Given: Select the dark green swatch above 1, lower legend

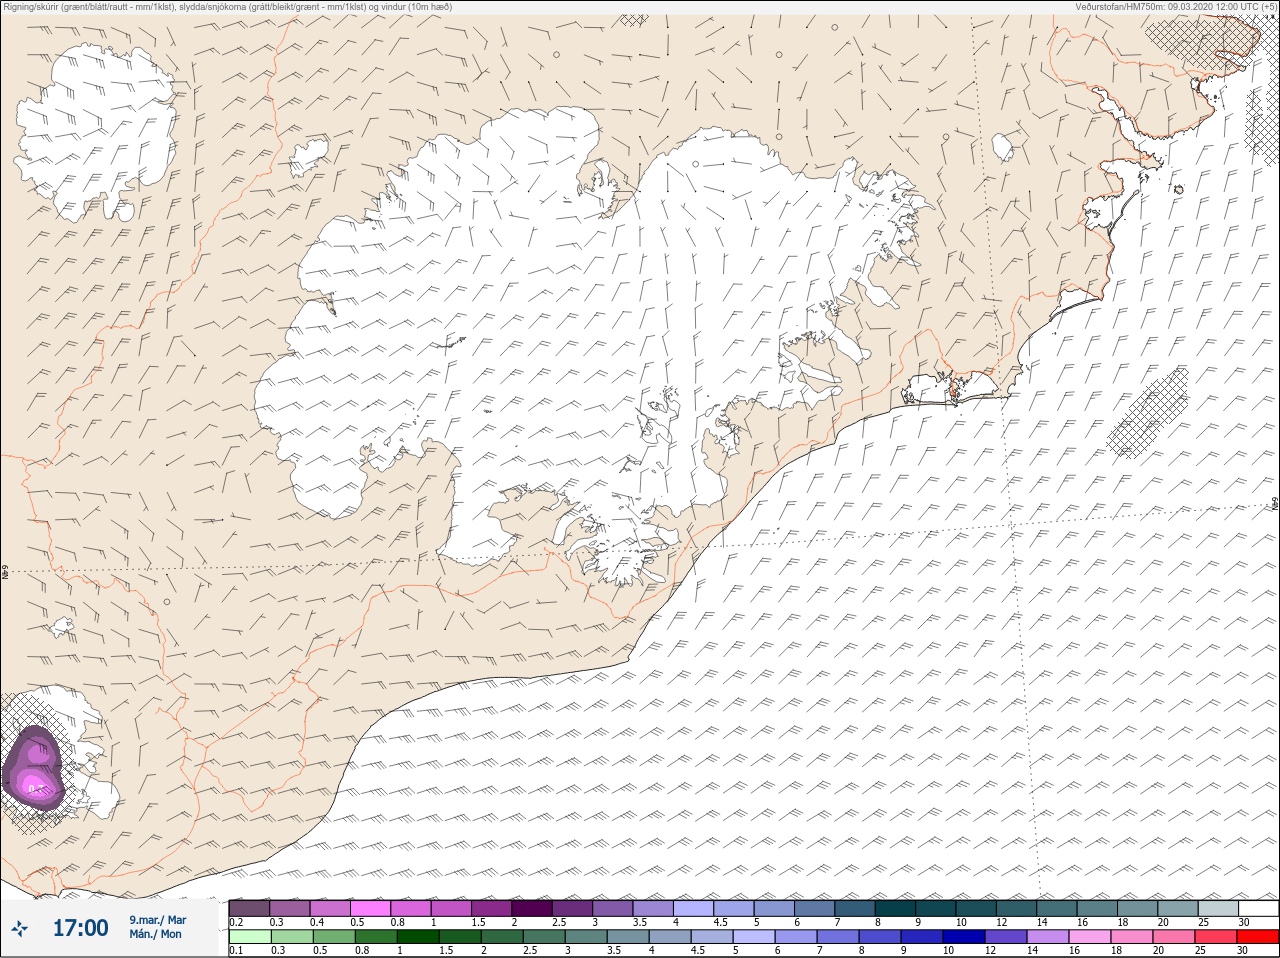Looking at the screenshot, I should tap(416, 937).
